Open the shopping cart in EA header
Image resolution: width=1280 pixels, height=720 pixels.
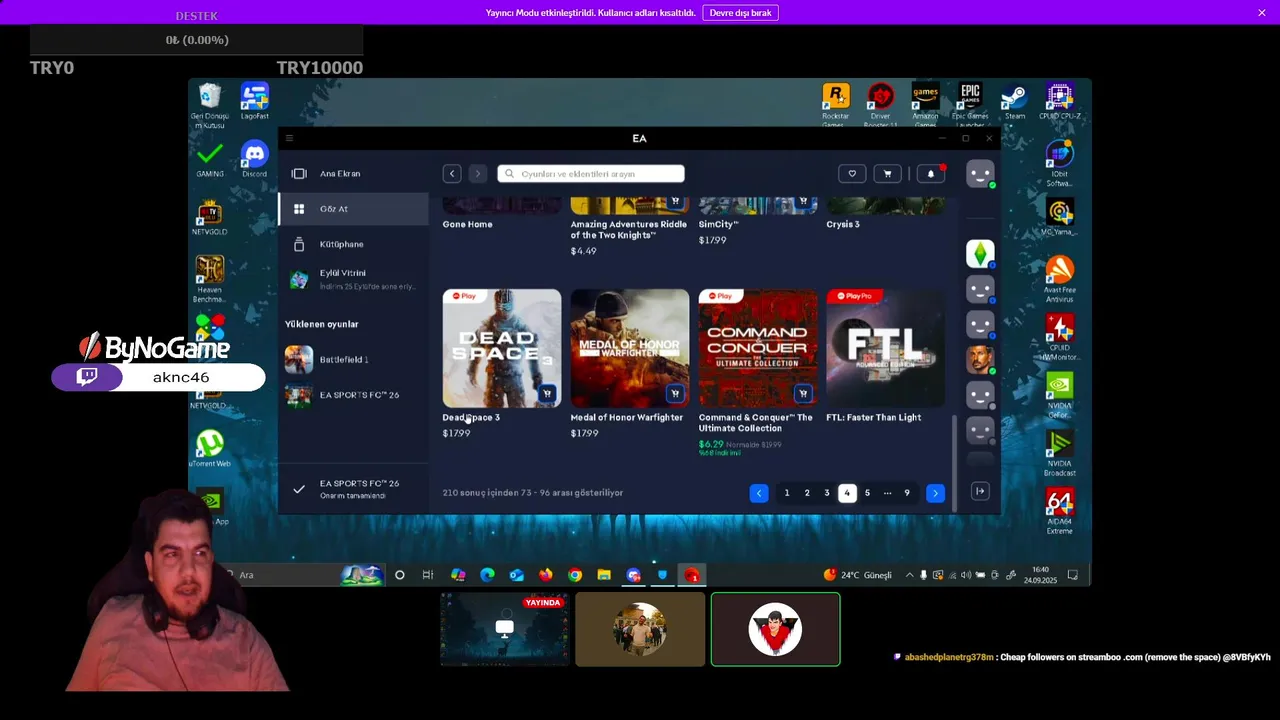887,174
